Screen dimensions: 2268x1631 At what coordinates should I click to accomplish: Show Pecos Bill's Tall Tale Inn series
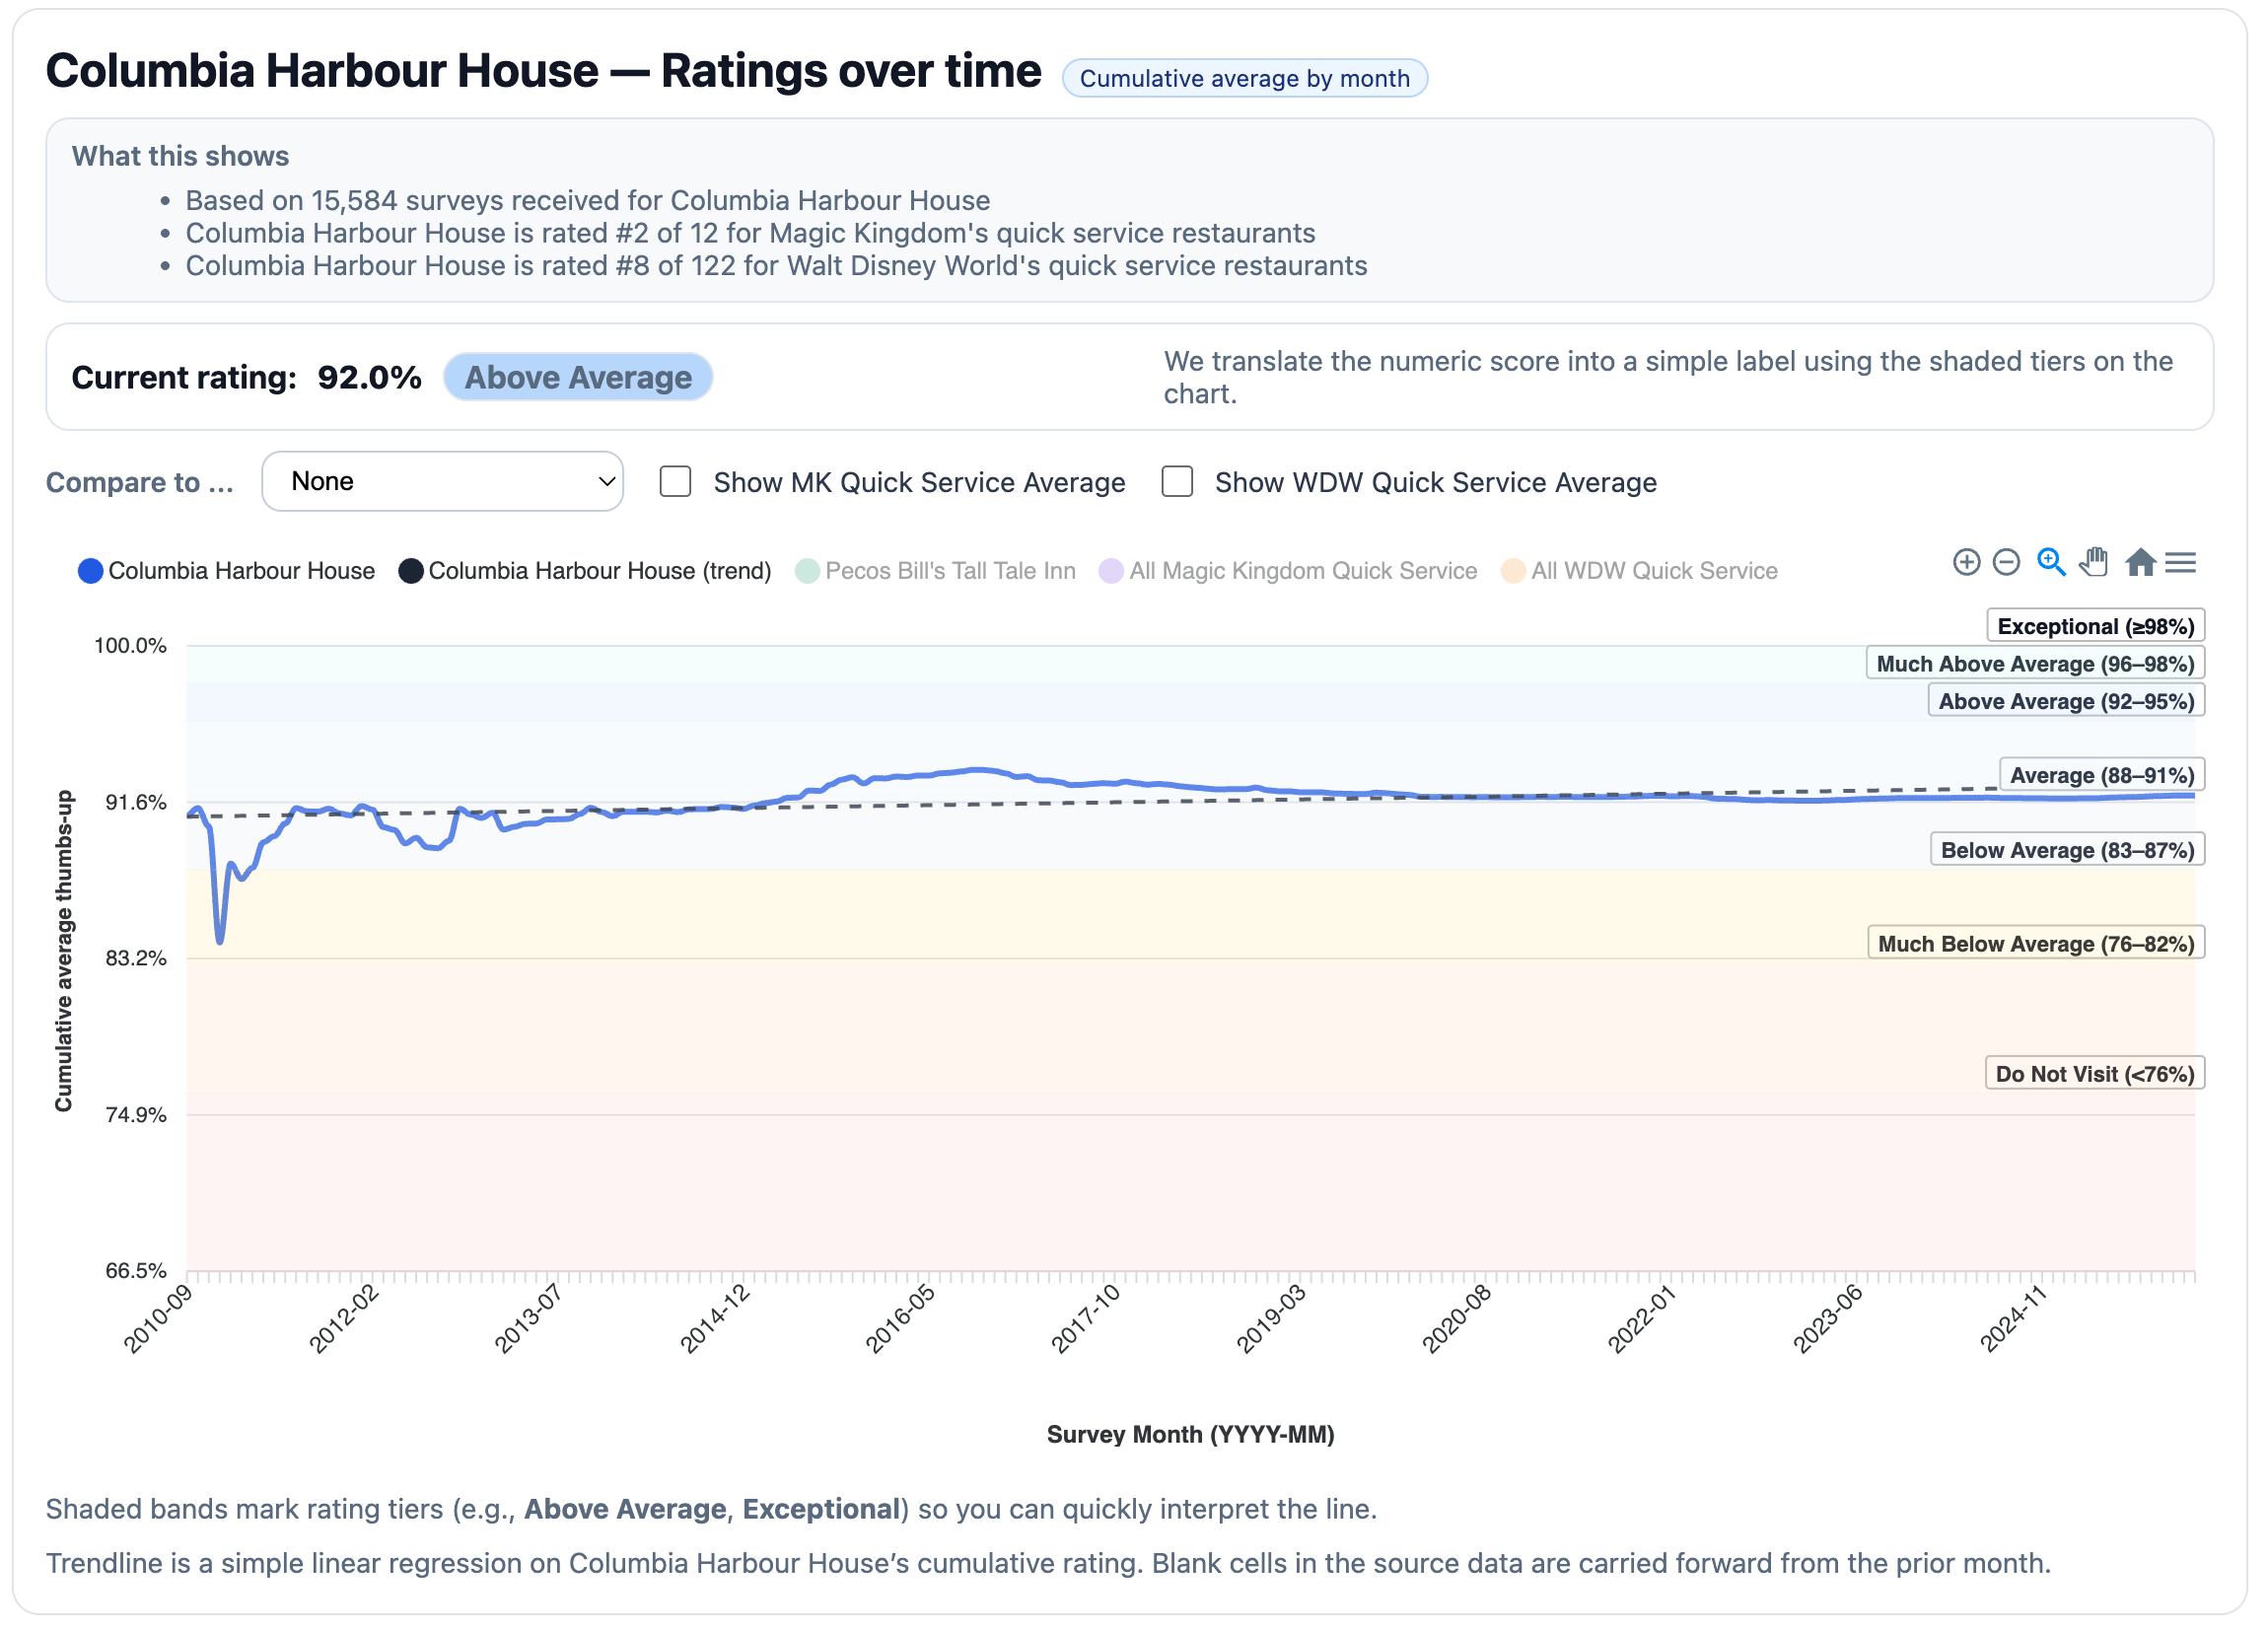coord(950,571)
